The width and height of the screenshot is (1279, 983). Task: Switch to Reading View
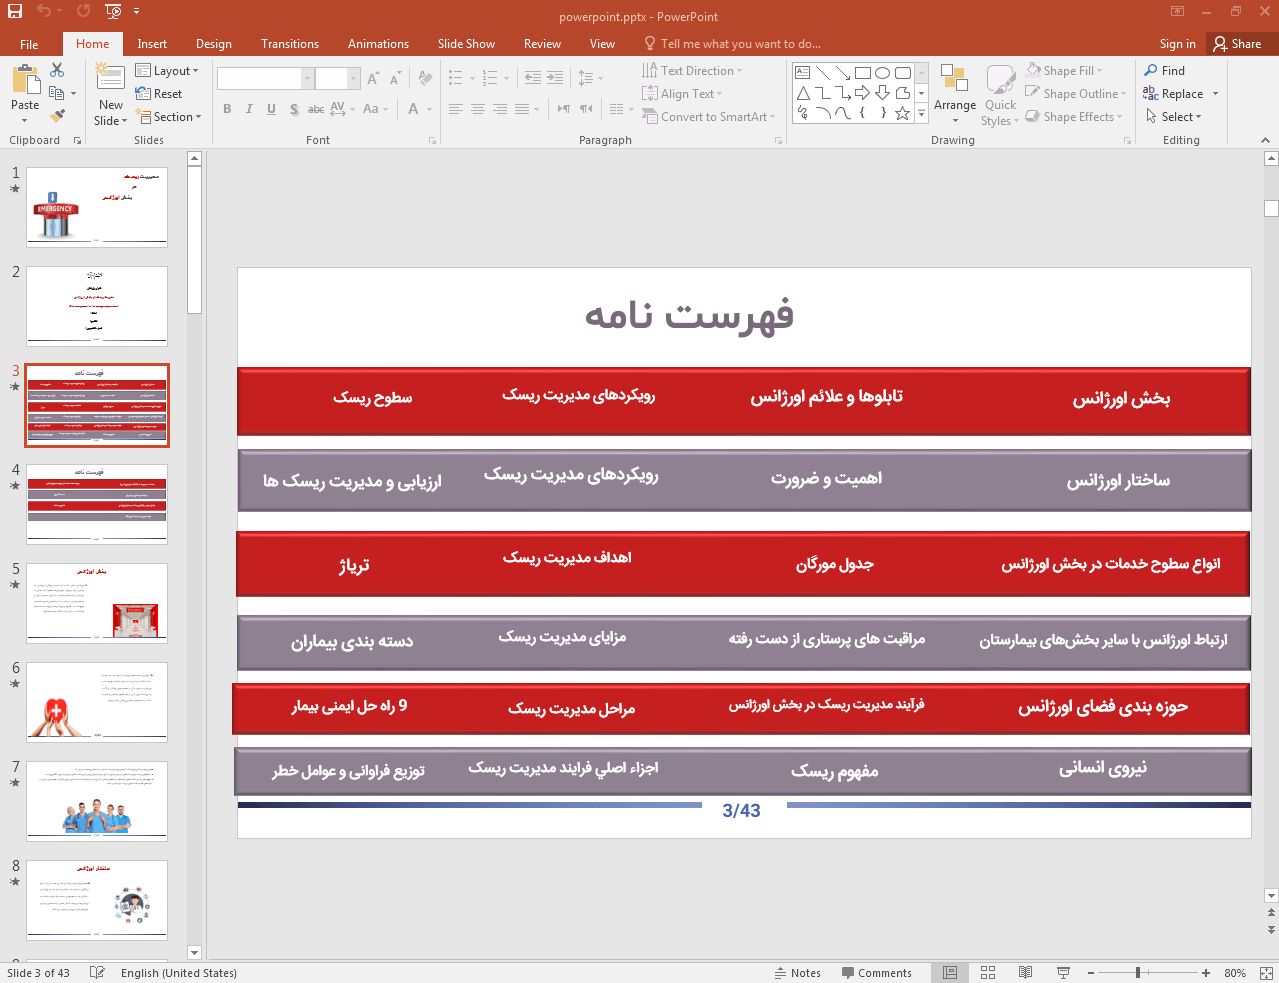pos(1025,973)
